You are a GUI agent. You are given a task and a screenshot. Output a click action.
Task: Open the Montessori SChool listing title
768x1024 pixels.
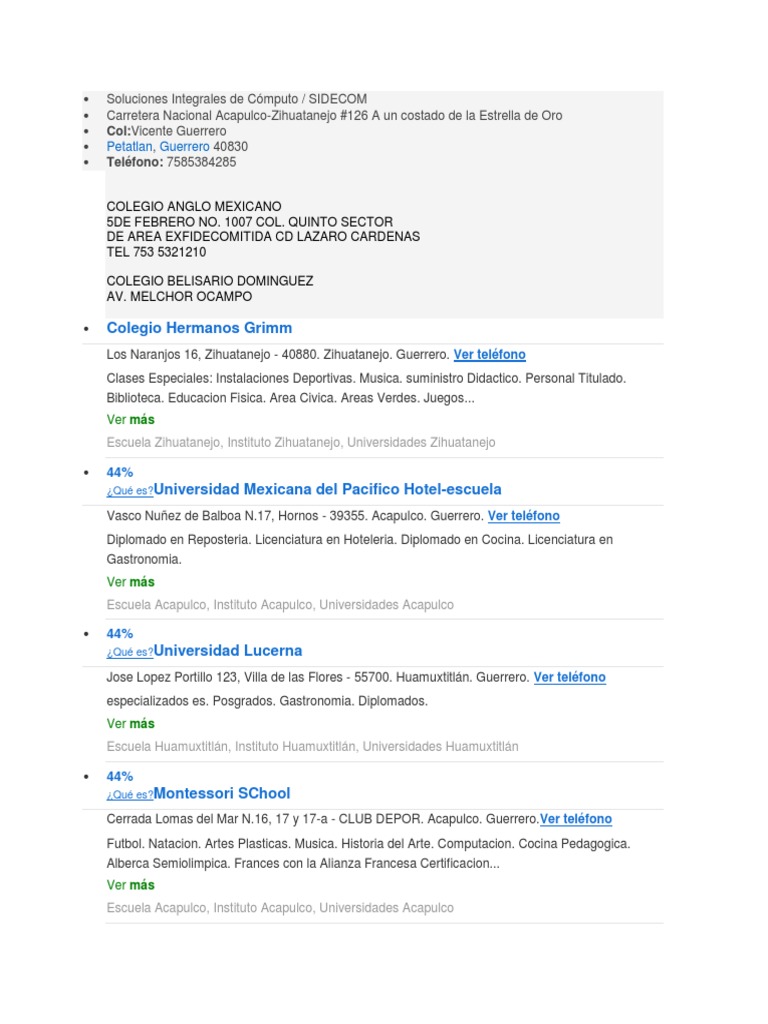222,793
